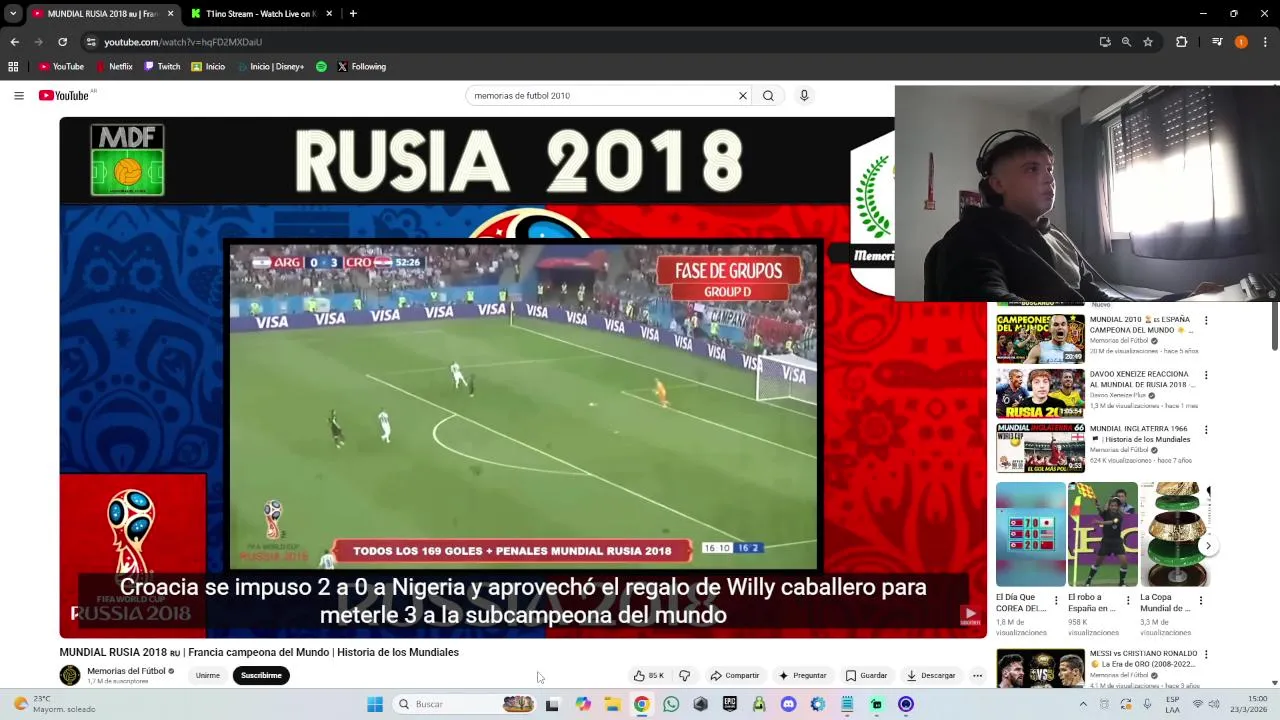The image size is (1280, 720).
Task: Open options for MUNDIAL 2010 España video
Action: [x=1206, y=321]
